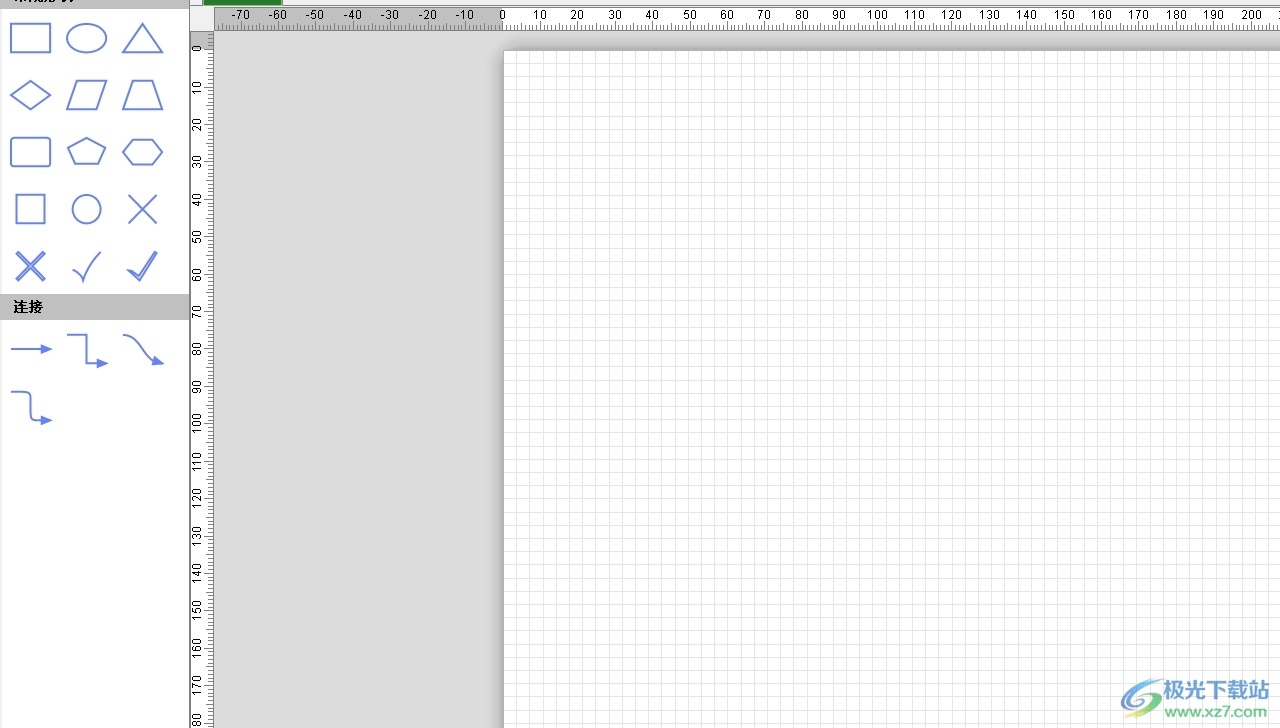Collapse the 连接 section header
Screen dimensions: 1280x728
click(x=94, y=307)
